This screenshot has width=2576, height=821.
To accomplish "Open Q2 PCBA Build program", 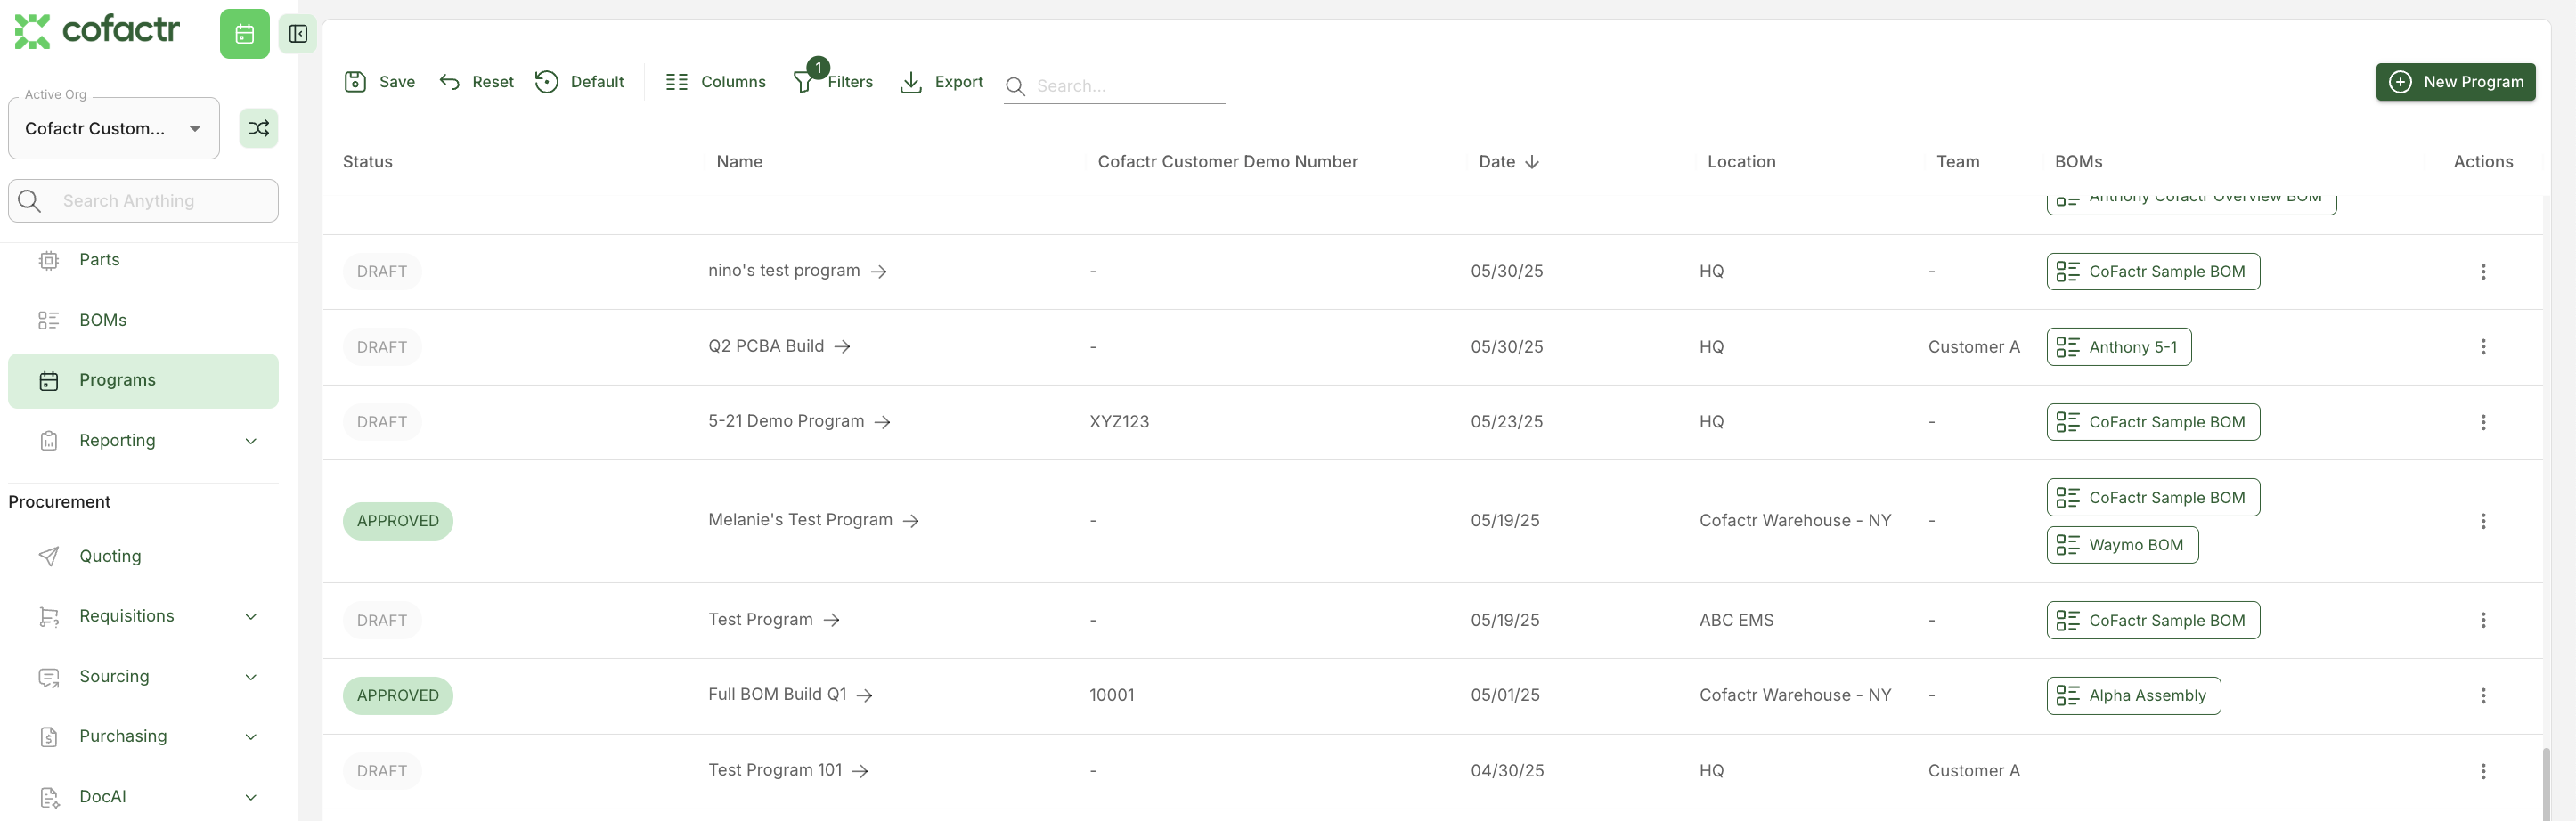I will click(x=779, y=346).
